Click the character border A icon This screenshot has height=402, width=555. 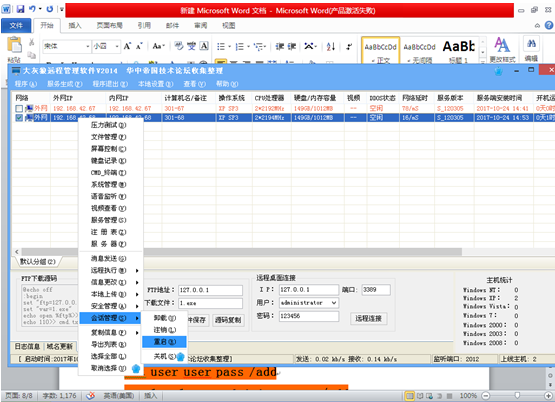click(x=204, y=46)
